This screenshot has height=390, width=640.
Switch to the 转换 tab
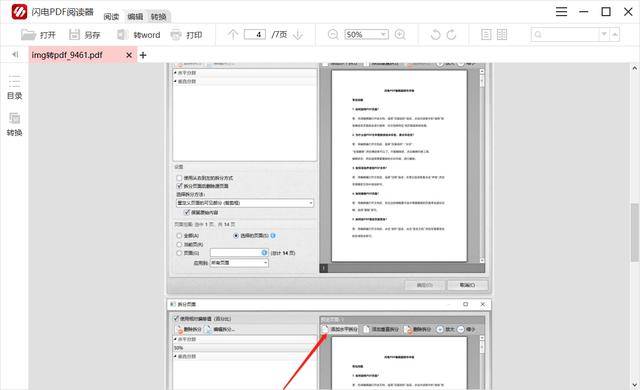(x=158, y=17)
